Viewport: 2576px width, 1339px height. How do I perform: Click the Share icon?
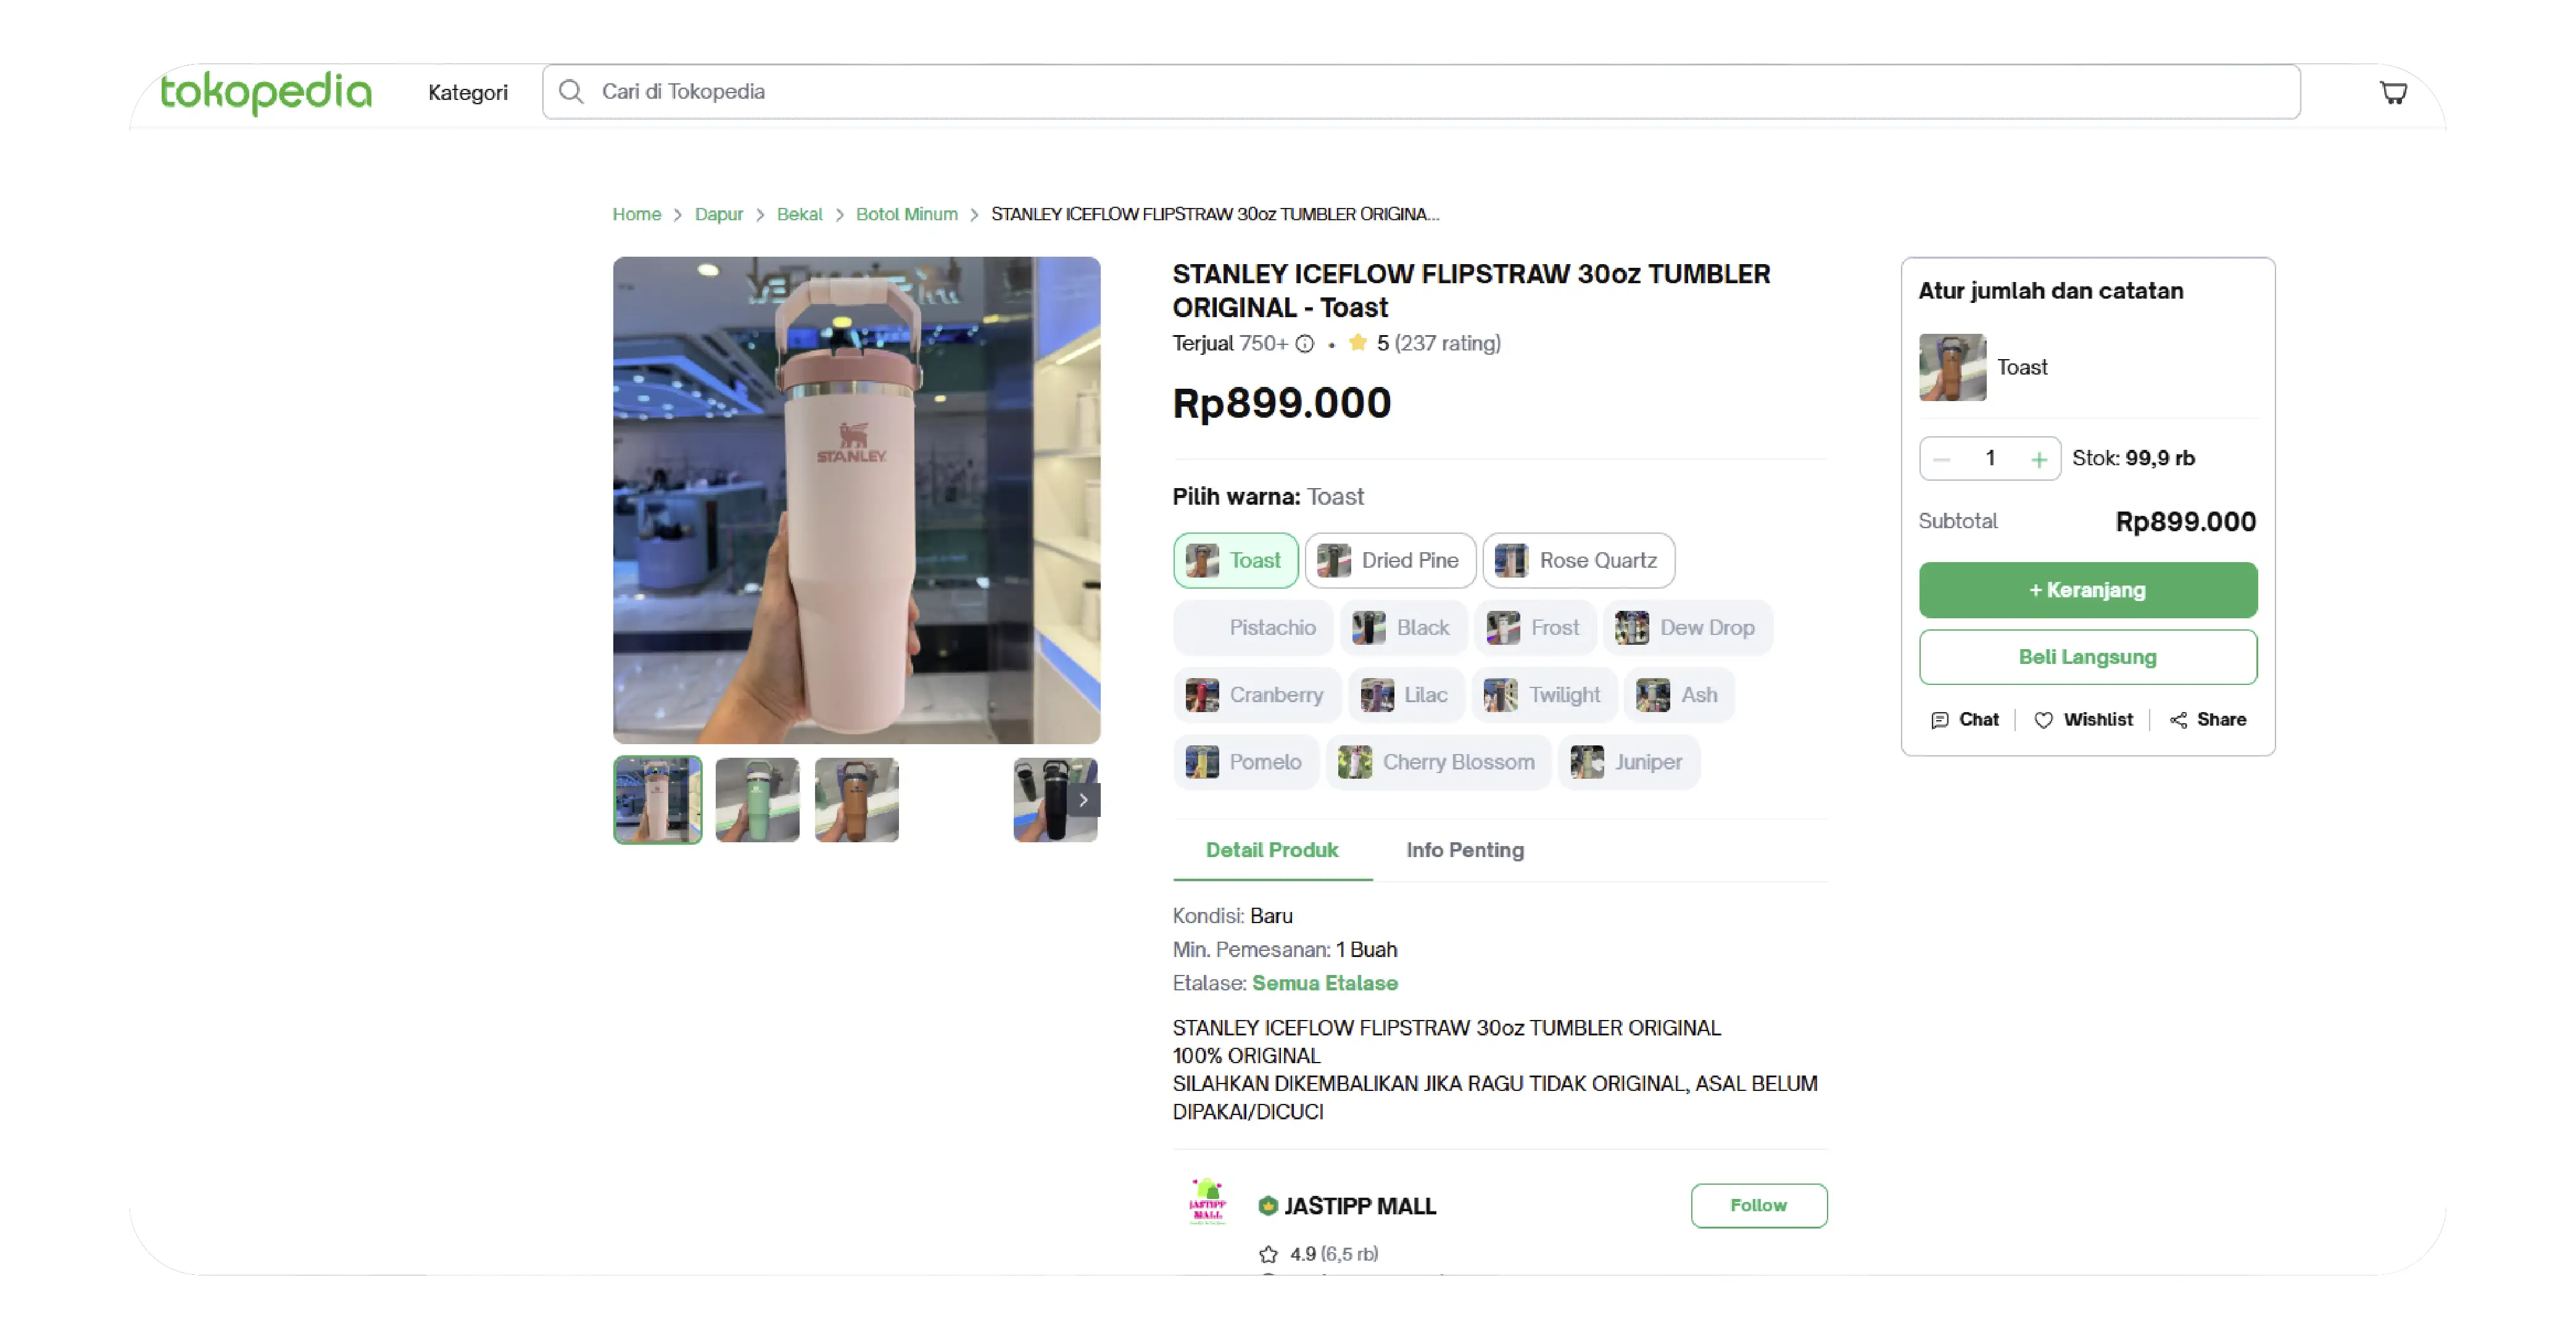pyautogui.click(x=2179, y=720)
